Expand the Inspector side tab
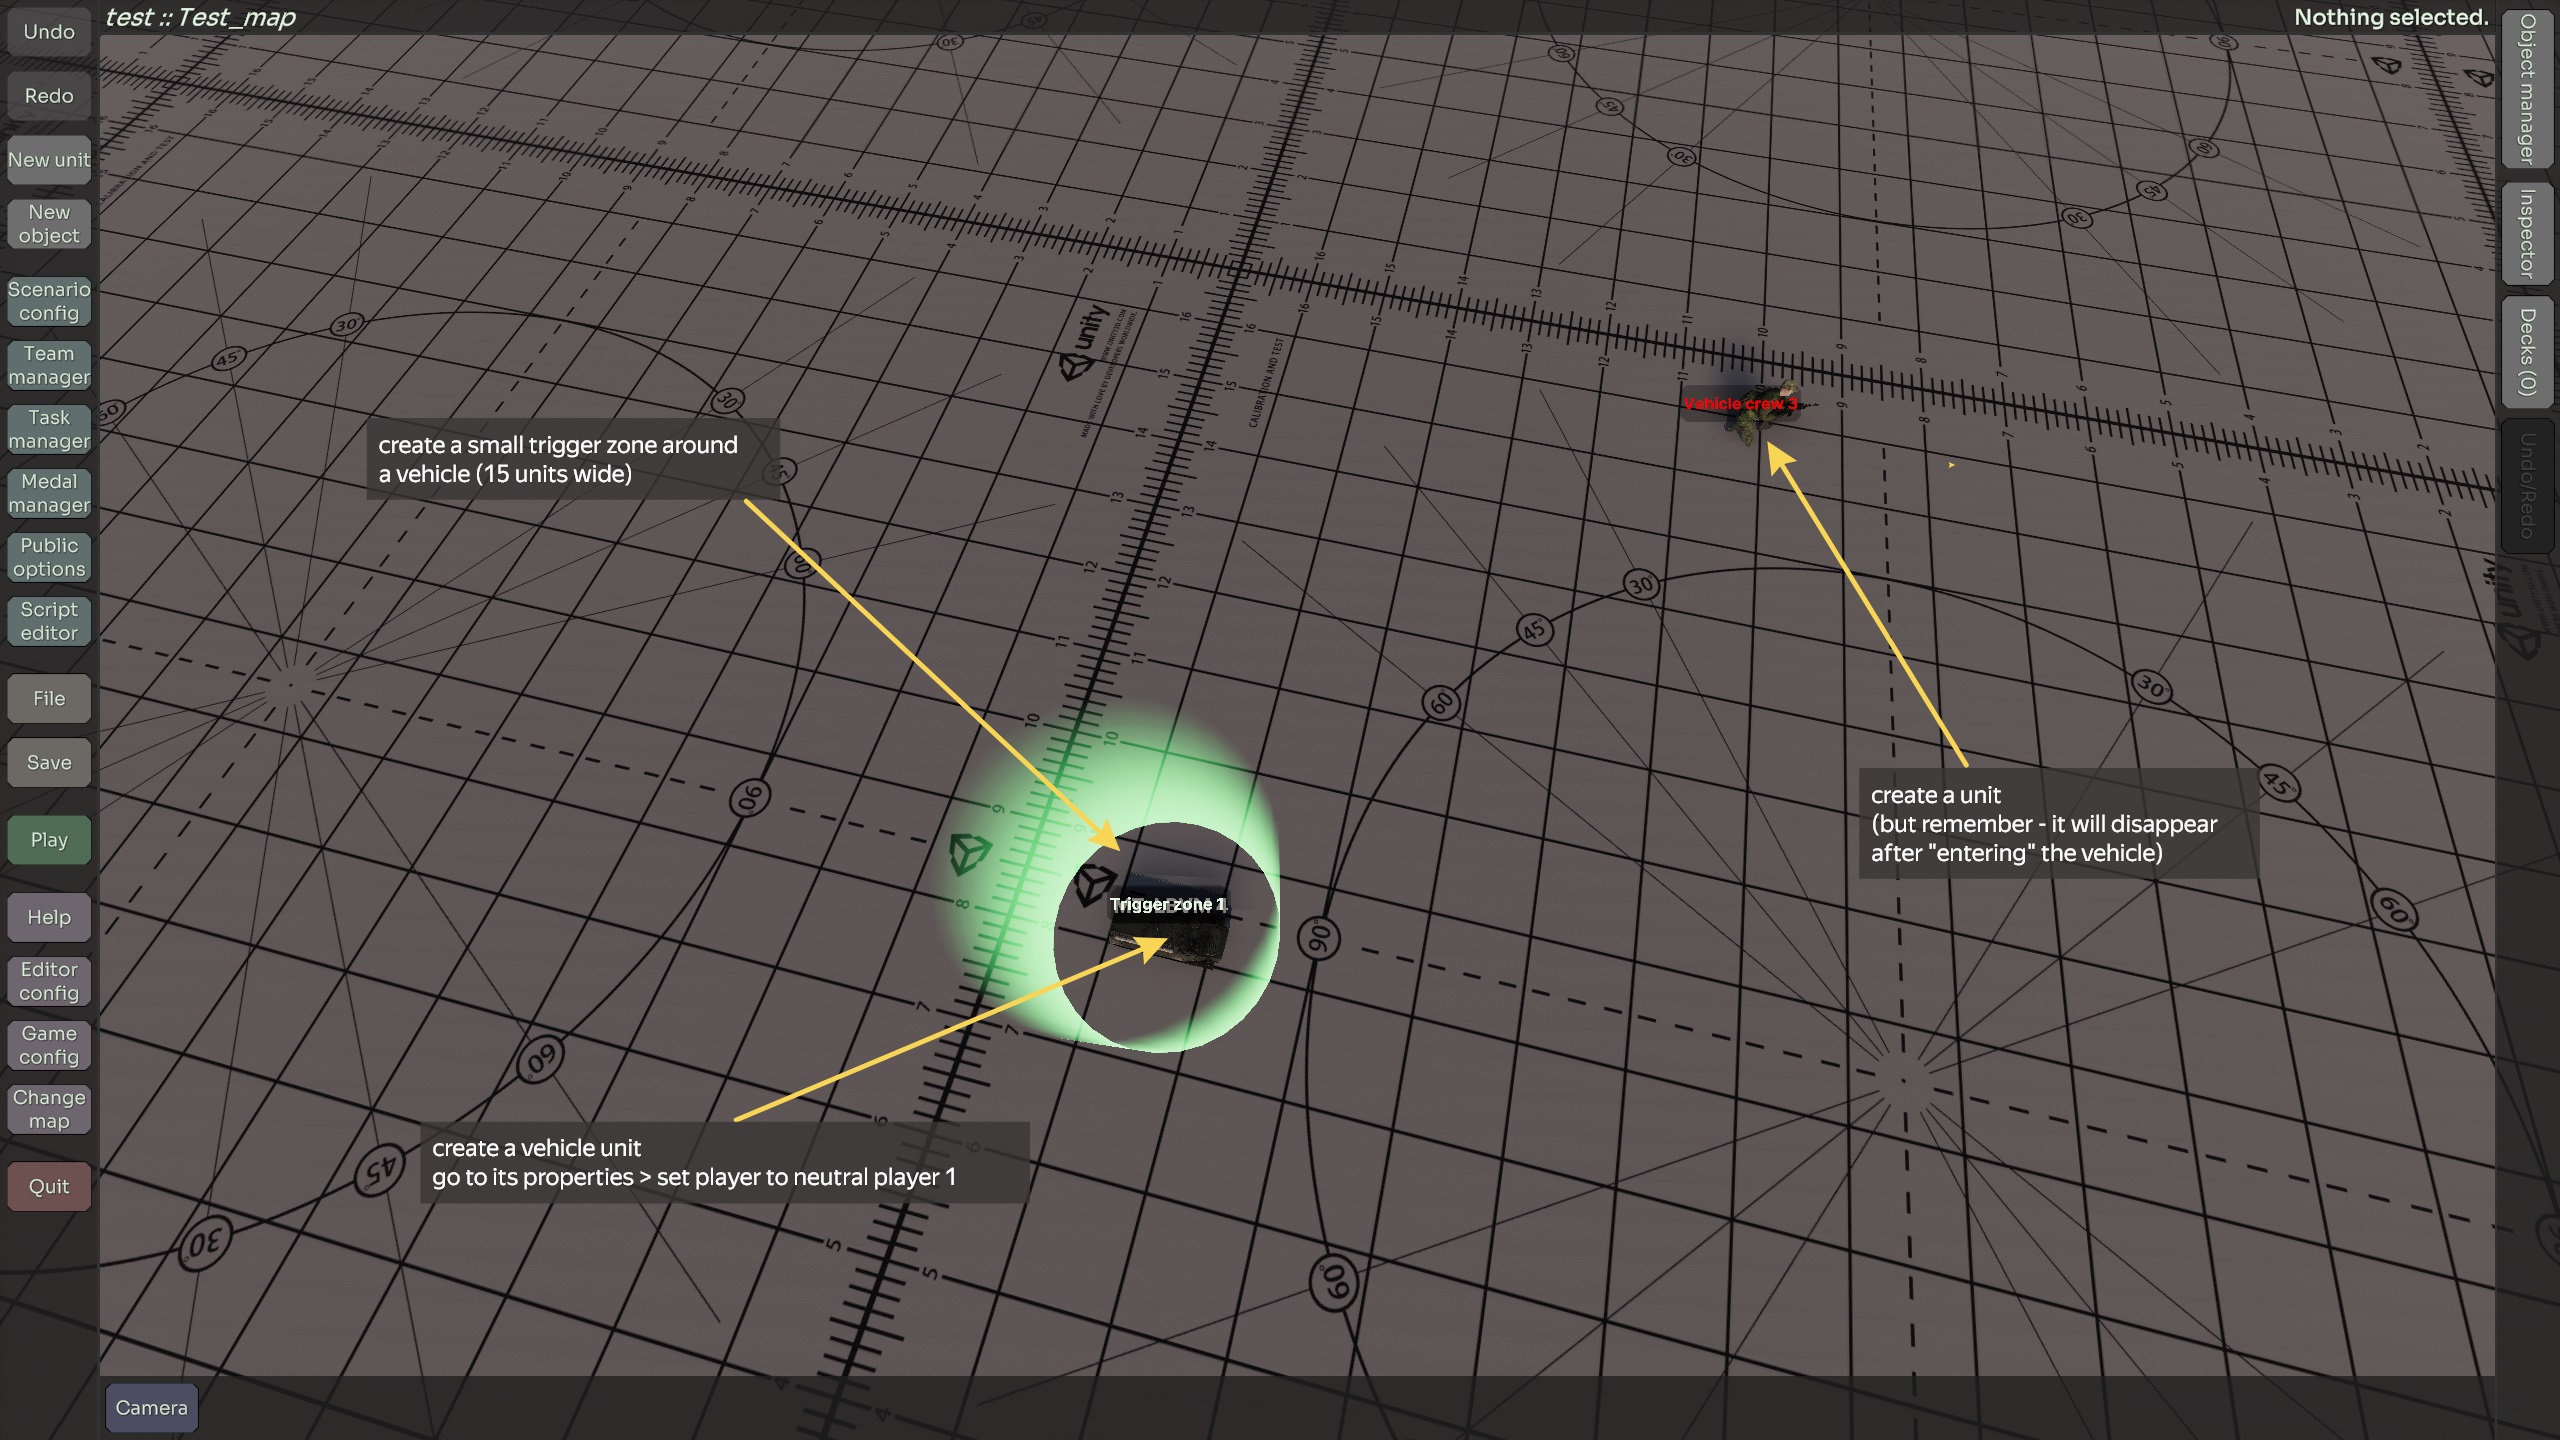 [2527, 234]
